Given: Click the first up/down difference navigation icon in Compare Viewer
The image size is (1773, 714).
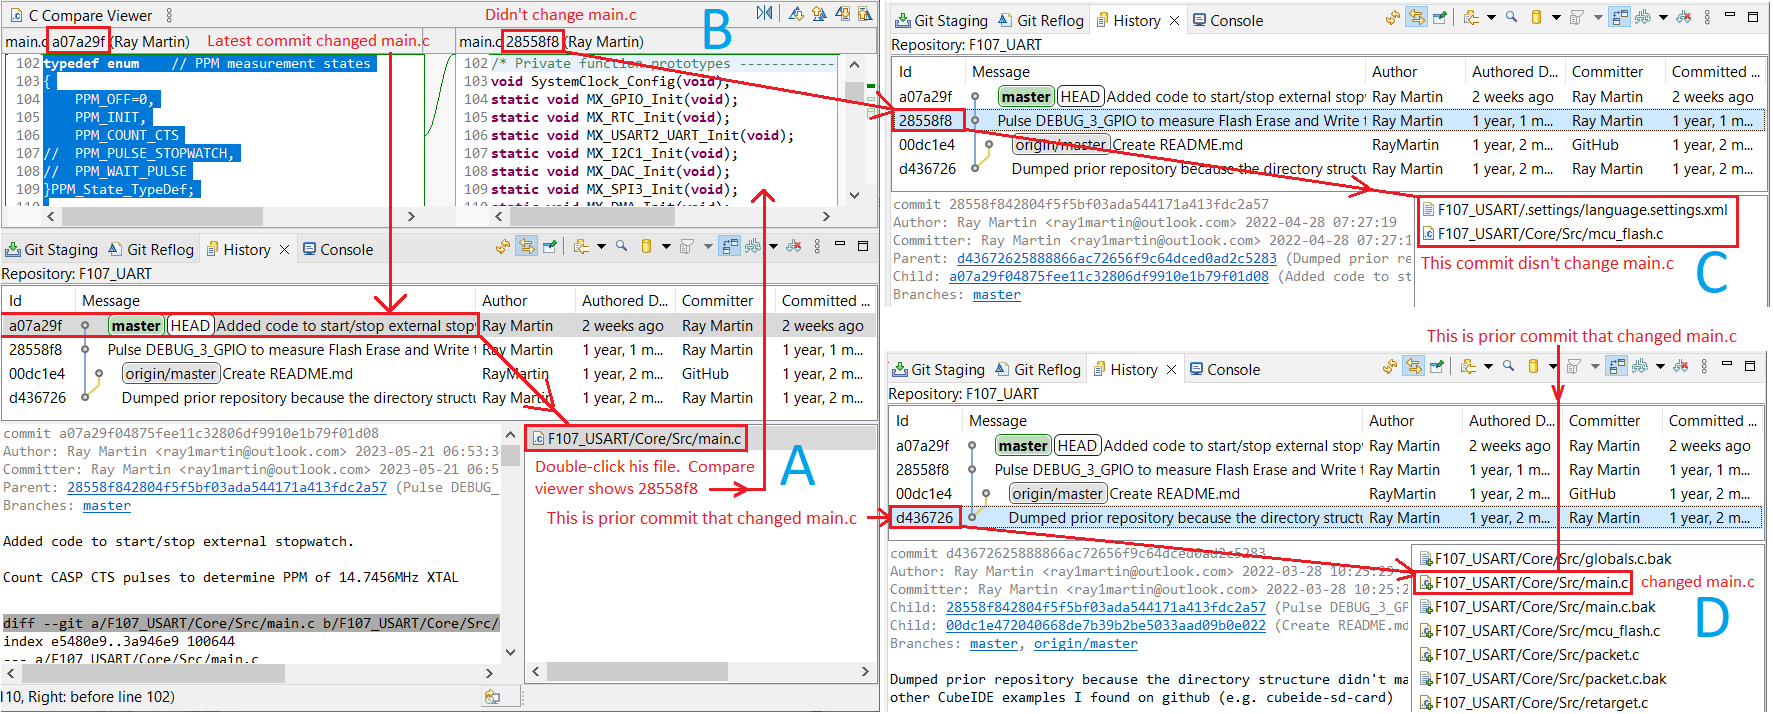Looking at the screenshot, I should pos(797,13).
